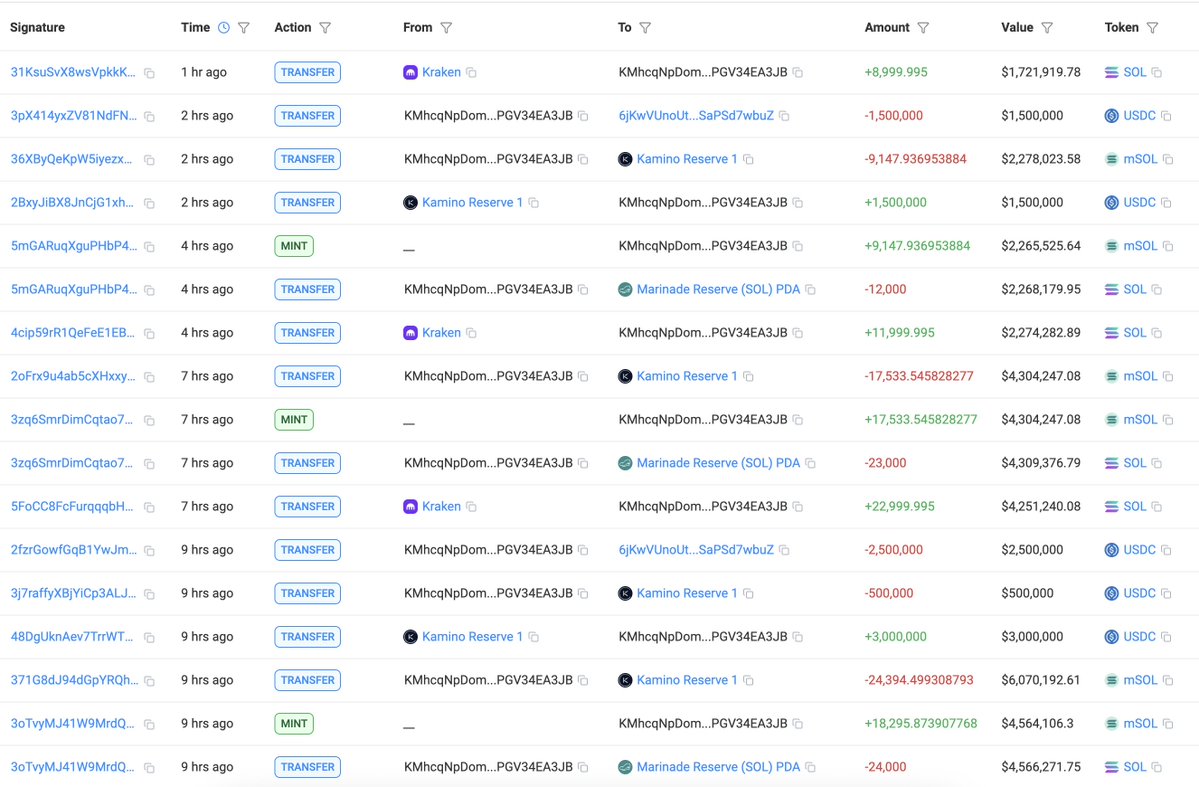Open Kamino Reserve 1 in +1,500,000 row
1199x787 pixels.
tap(473, 203)
